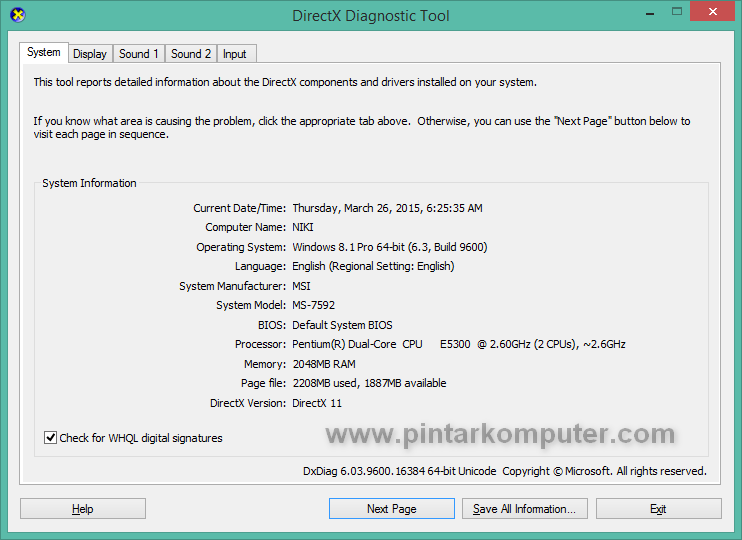742x540 pixels.
Task: Click the 'System Model:' label
Action: [x=251, y=305]
